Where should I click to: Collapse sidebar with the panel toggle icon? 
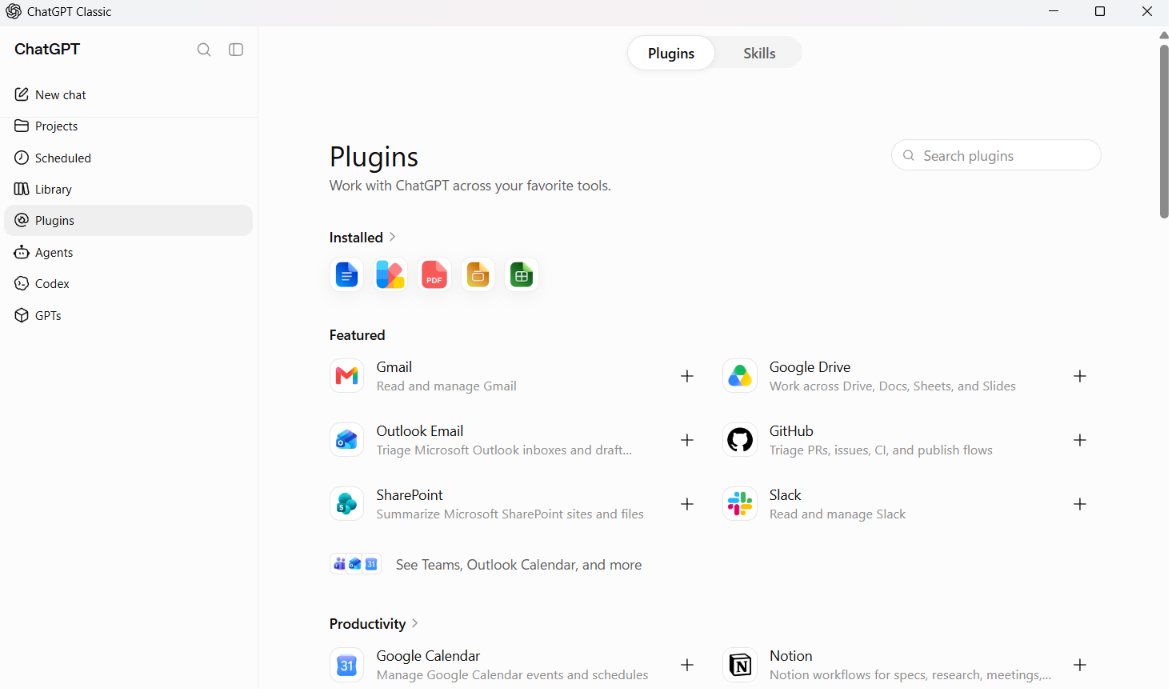tap(236, 49)
